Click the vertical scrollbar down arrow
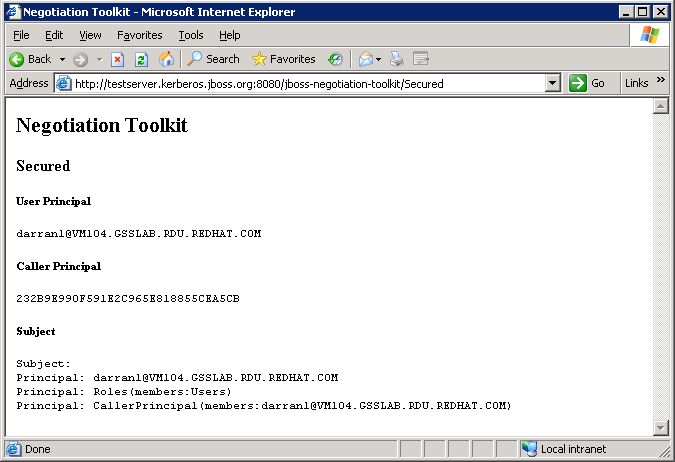 point(660,428)
